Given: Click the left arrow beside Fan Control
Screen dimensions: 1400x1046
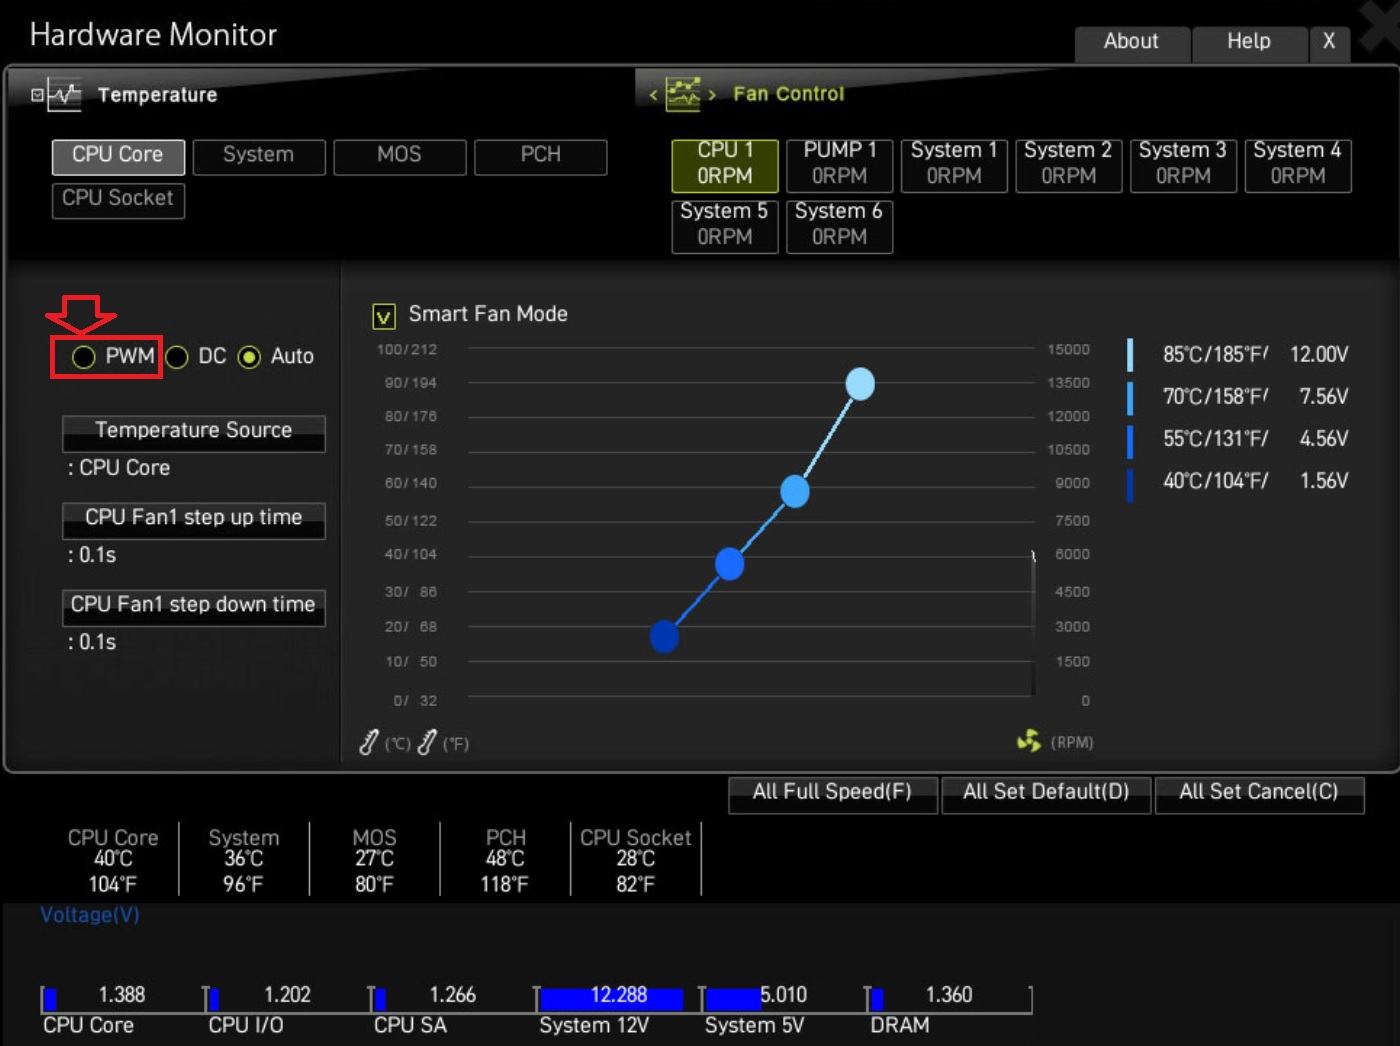Looking at the screenshot, I should click(x=653, y=95).
